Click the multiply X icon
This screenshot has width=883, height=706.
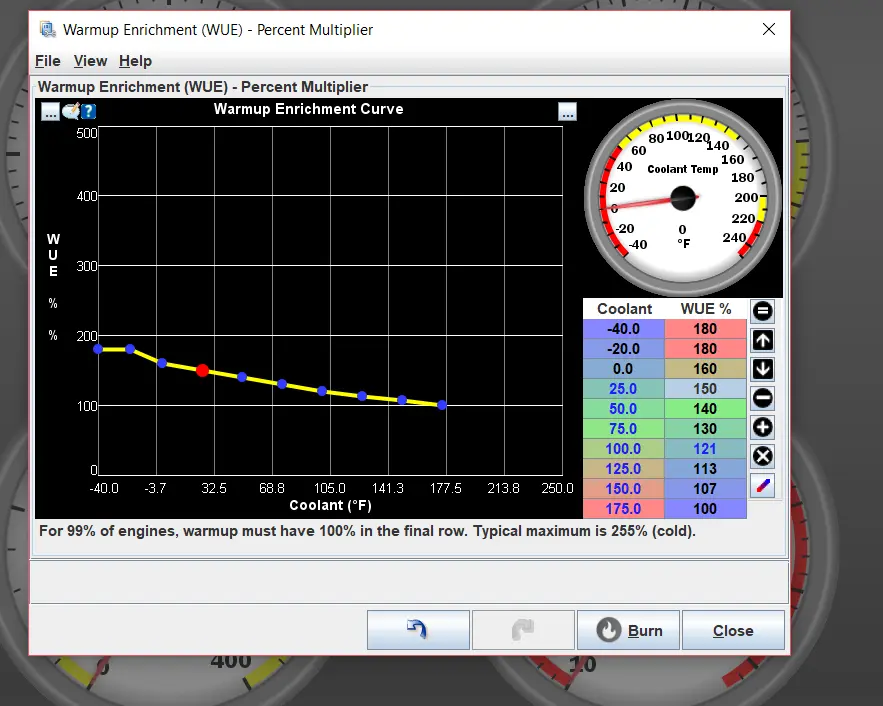click(762, 457)
